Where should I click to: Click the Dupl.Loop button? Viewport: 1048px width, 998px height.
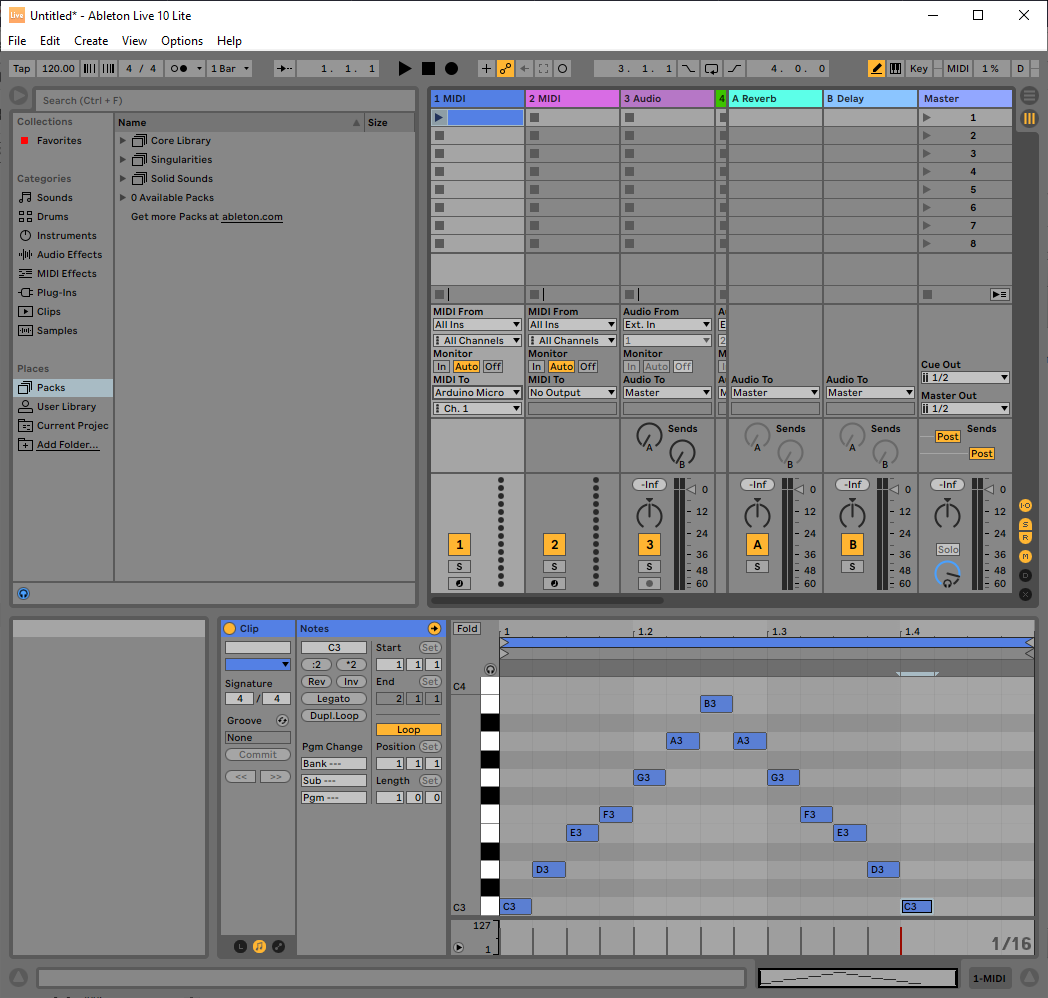[334, 715]
